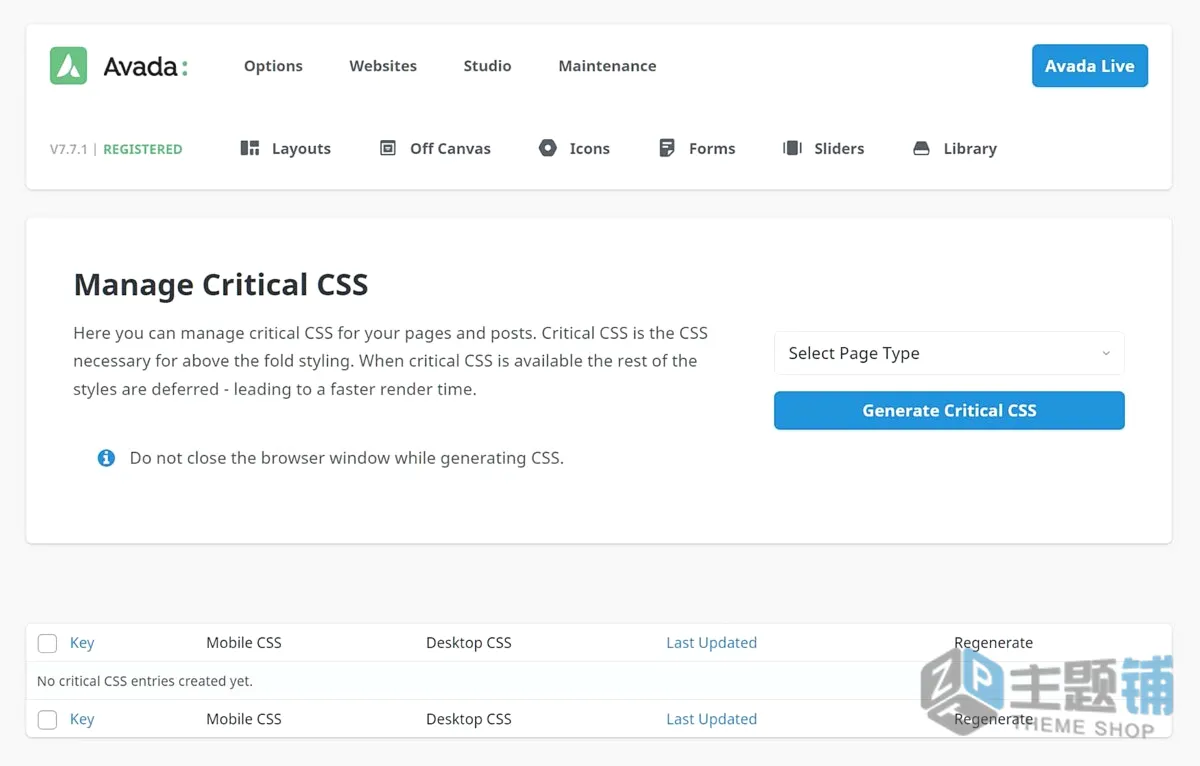Click the blue info circle icon
This screenshot has width=1200, height=766.
[x=106, y=458]
